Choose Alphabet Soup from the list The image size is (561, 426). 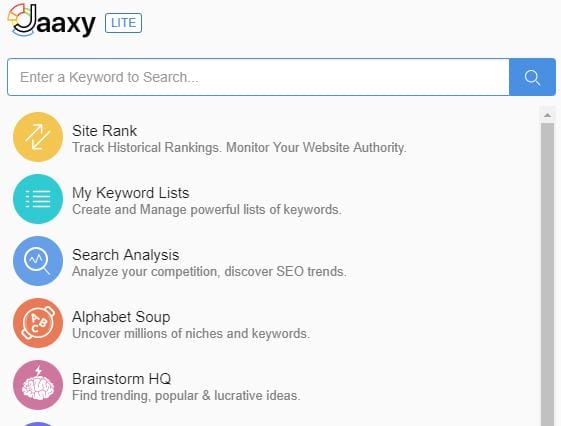(121, 317)
